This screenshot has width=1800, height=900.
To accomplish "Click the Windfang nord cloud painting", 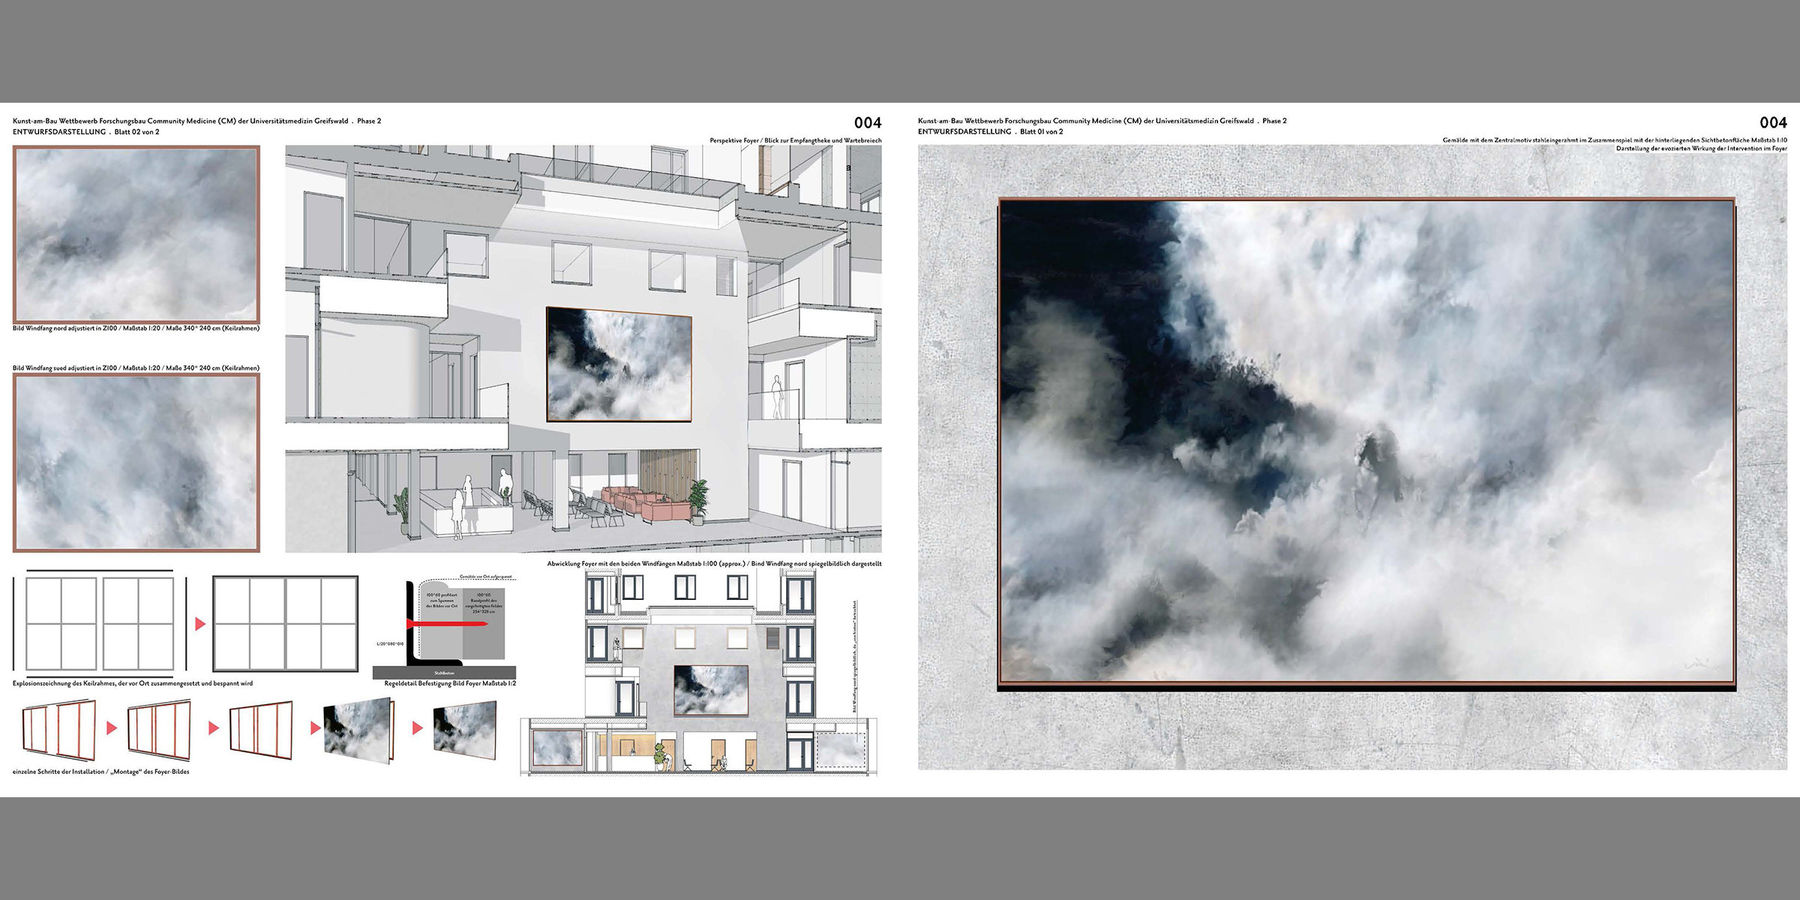I will (x=136, y=234).
